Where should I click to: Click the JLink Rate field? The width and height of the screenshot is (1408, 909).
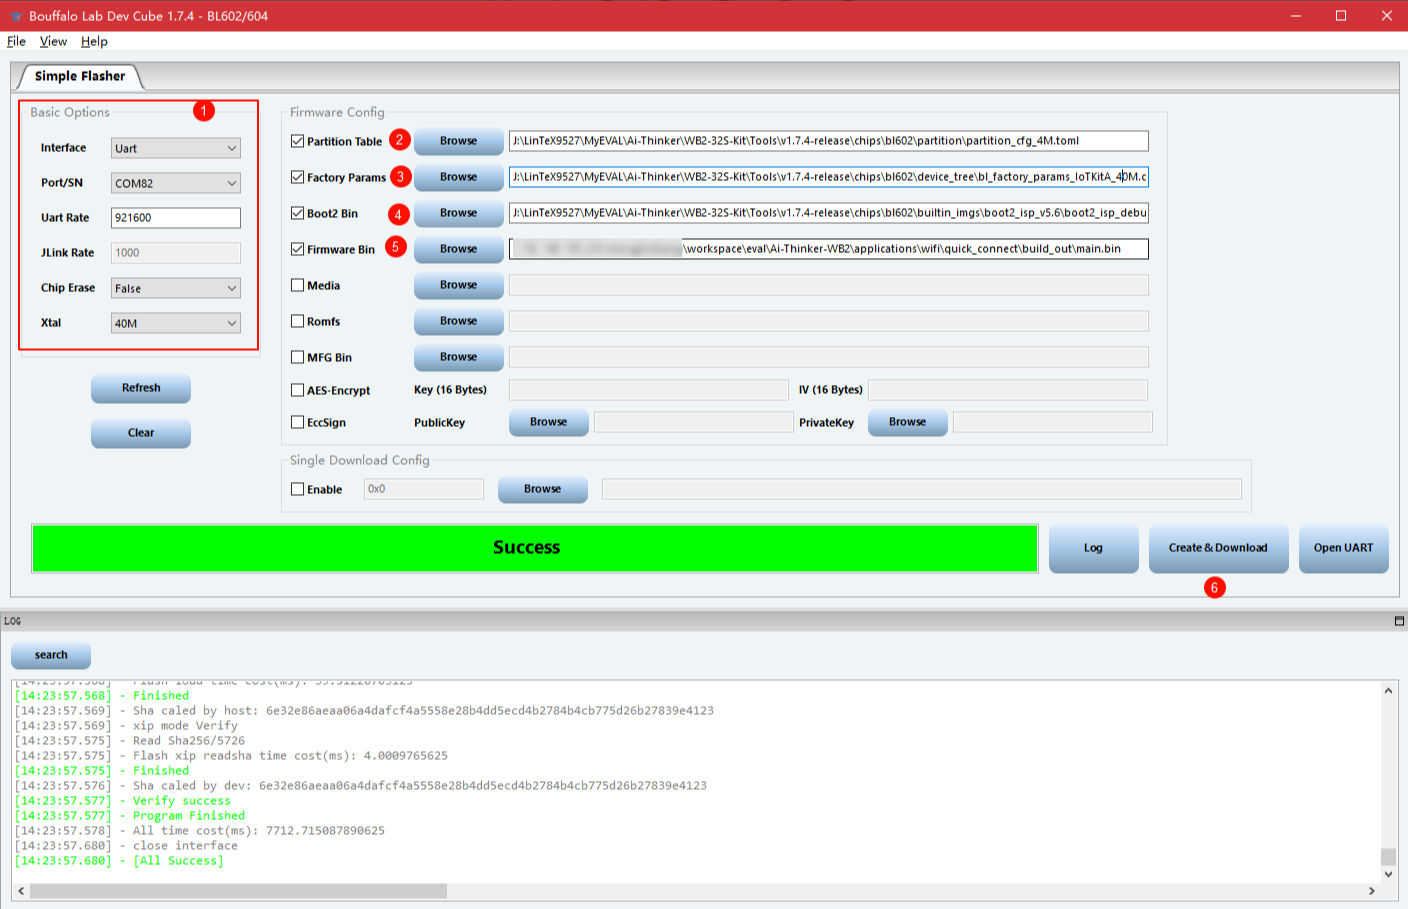(x=176, y=253)
